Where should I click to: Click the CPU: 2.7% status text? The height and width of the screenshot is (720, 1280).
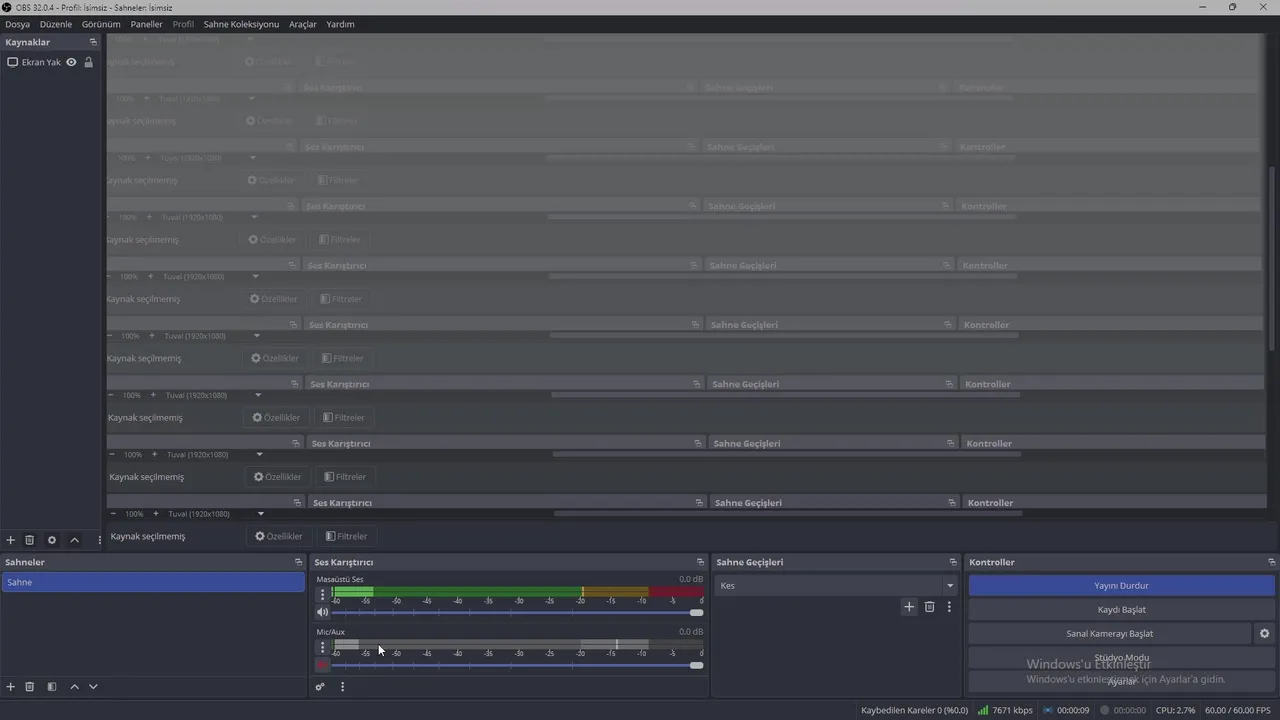1175,710
